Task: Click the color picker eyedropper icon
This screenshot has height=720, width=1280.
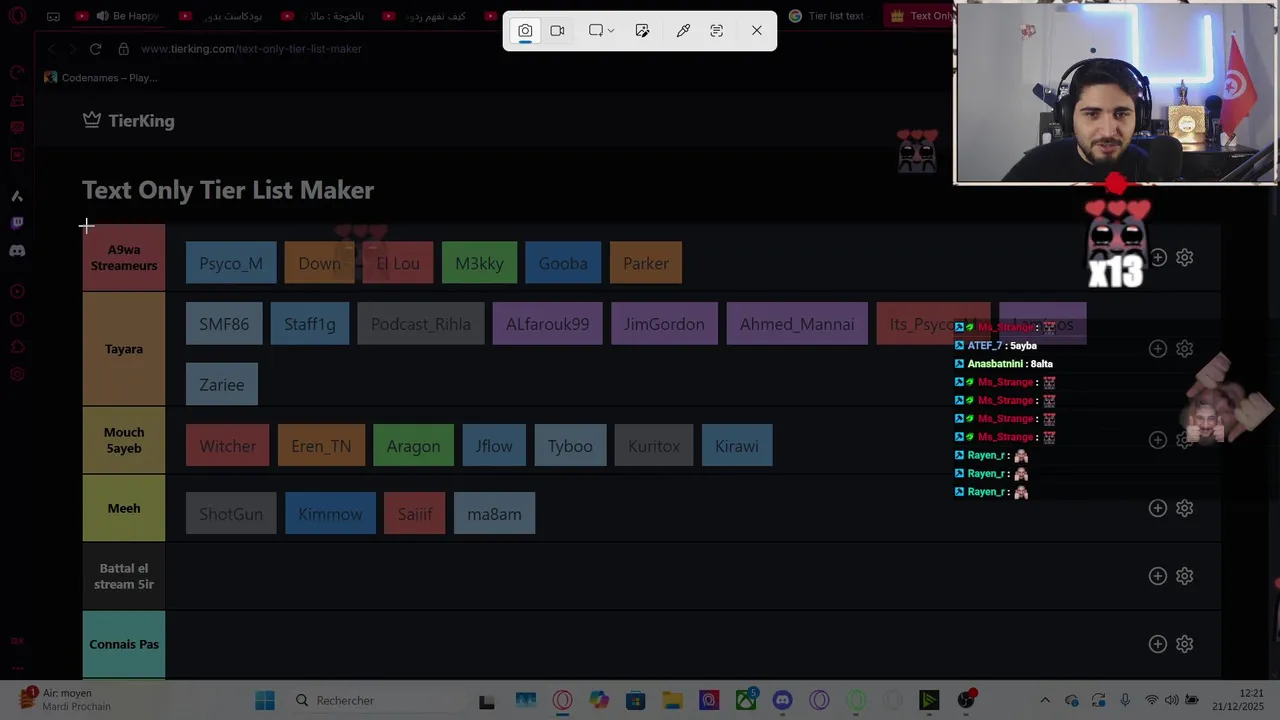Action: pyautogui.click(x=683, y=31)
